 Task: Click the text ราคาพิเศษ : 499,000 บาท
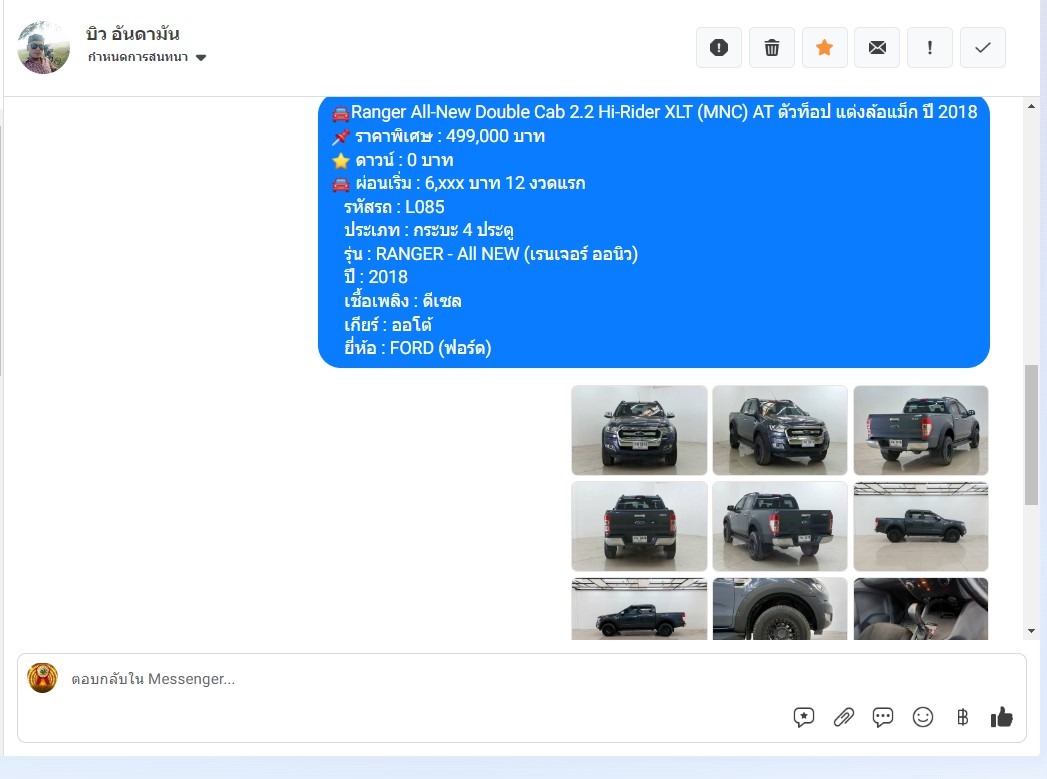449,136
